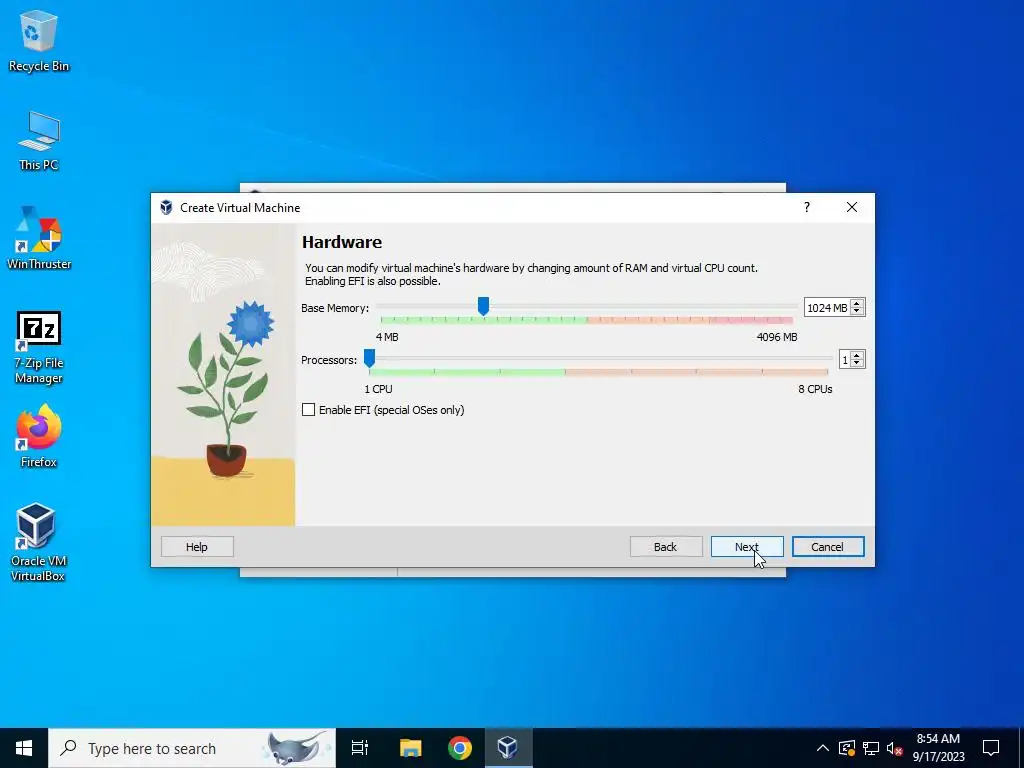Open Task View in taskbar
Screen dimensions: 1024x768
pos(360,748)
